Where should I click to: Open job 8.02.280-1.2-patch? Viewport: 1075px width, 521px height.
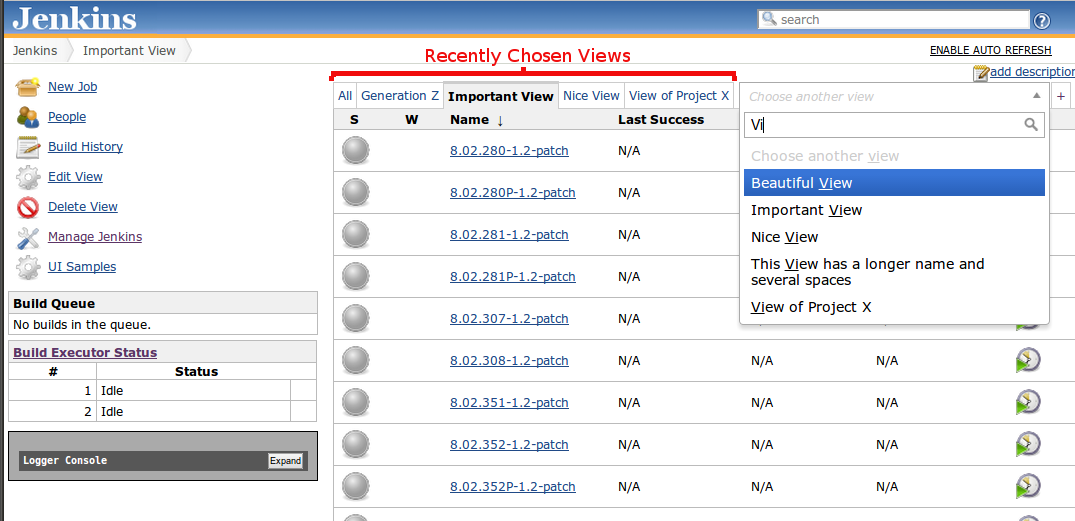(x=509, y=151)
